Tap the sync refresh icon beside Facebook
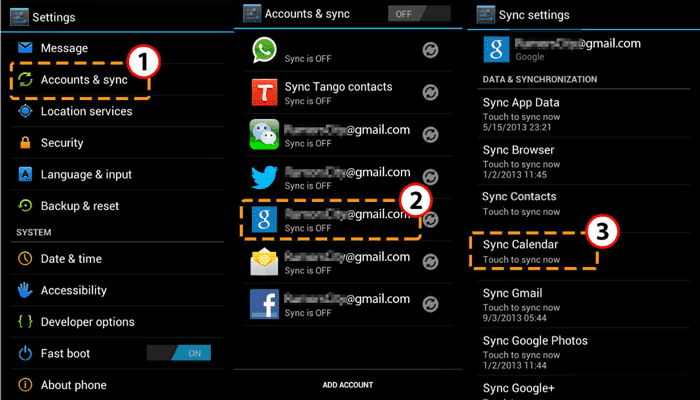The height and width of the screenshot is (400, 700). pos(430,304)
